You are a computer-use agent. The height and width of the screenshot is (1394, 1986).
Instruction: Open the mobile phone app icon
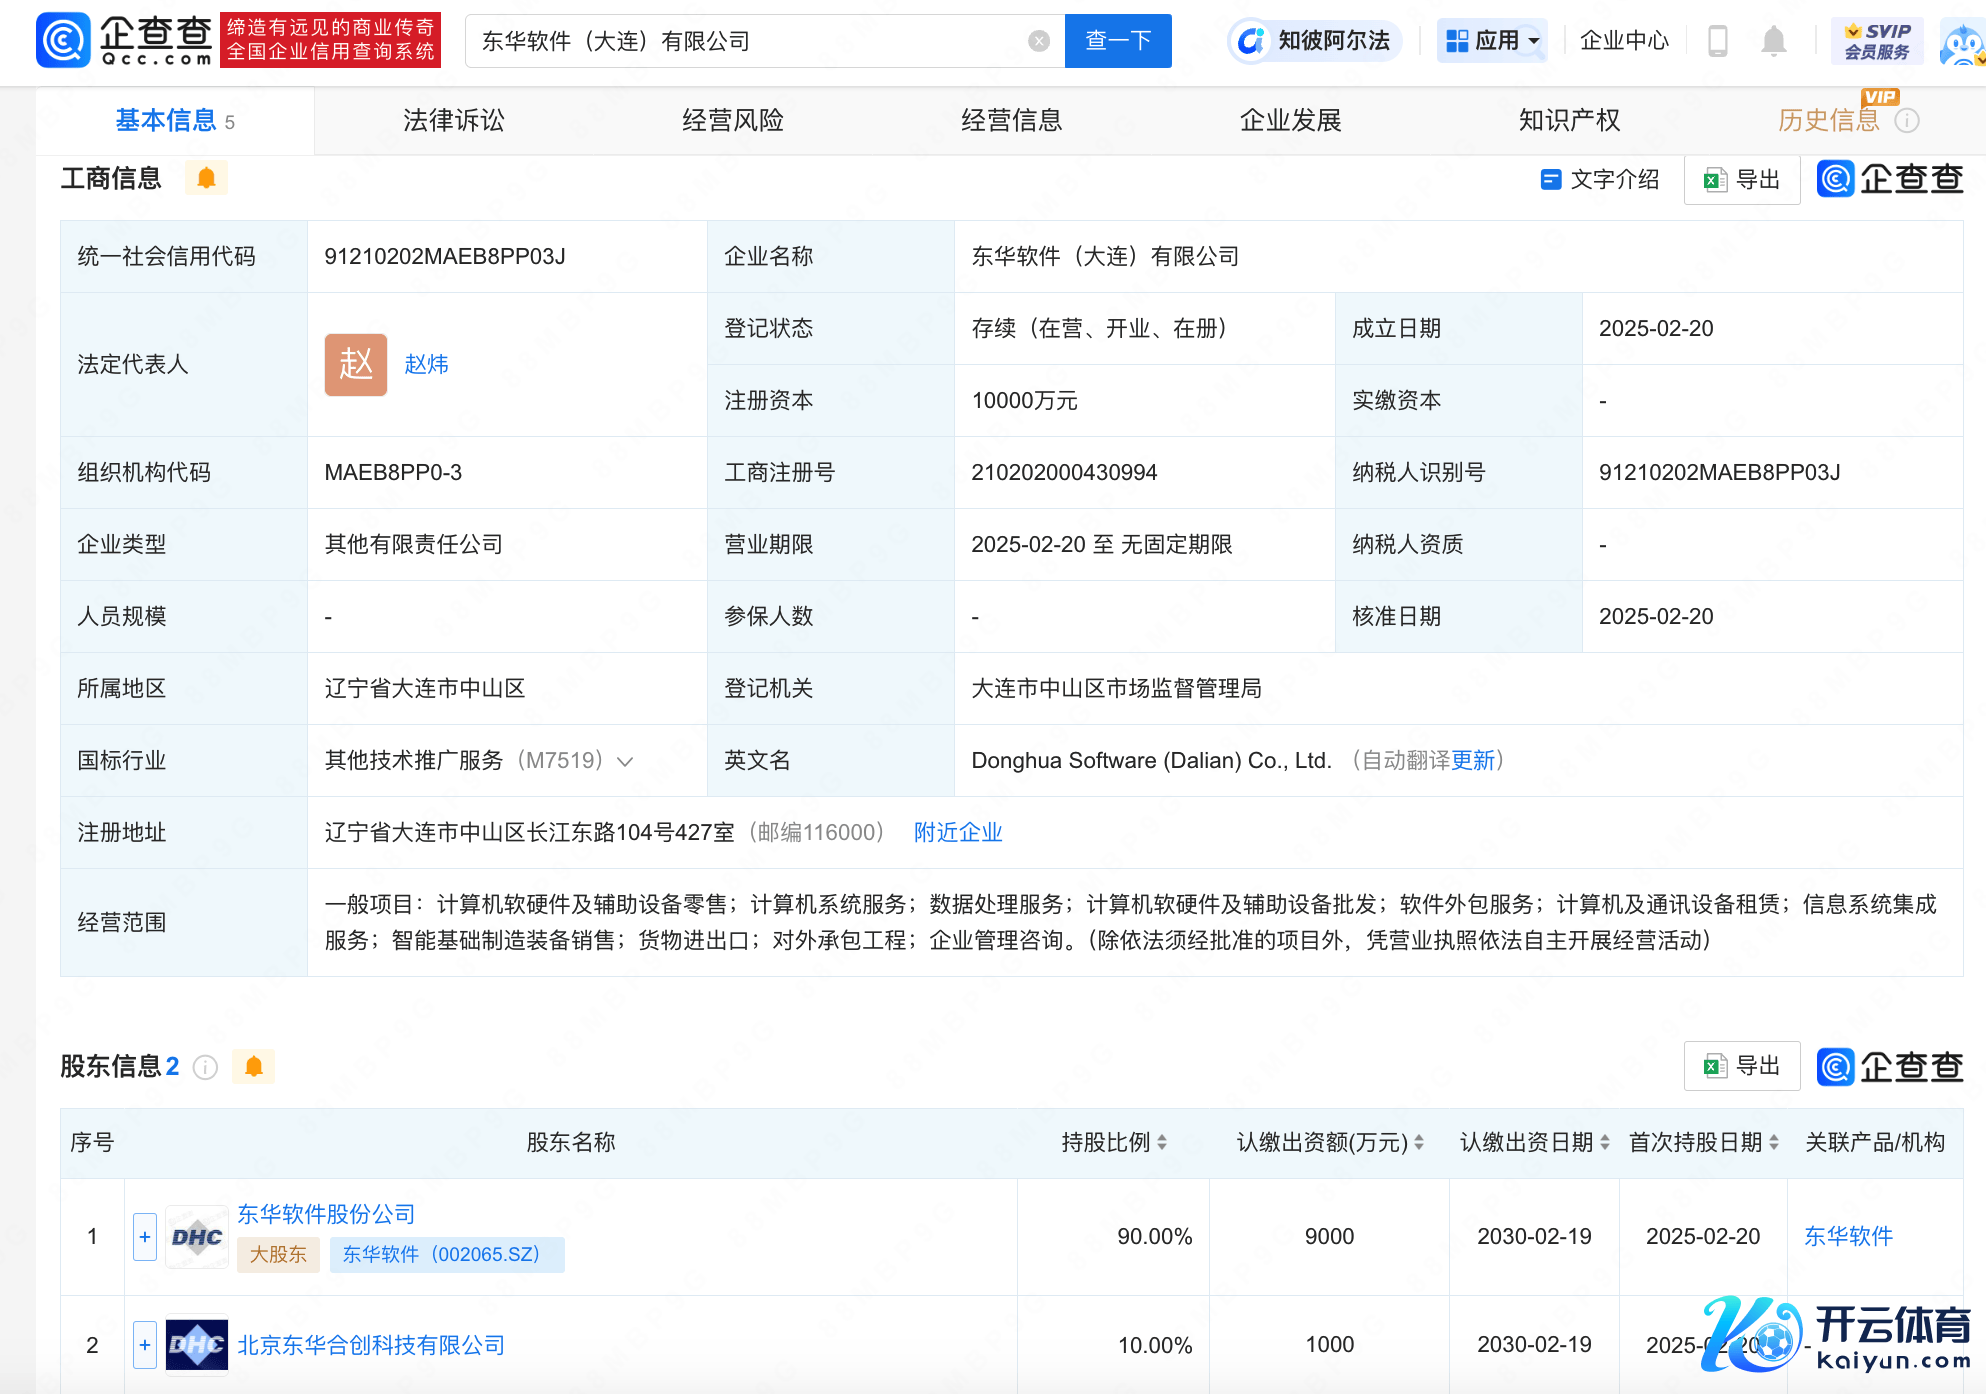coord(1717,41)
